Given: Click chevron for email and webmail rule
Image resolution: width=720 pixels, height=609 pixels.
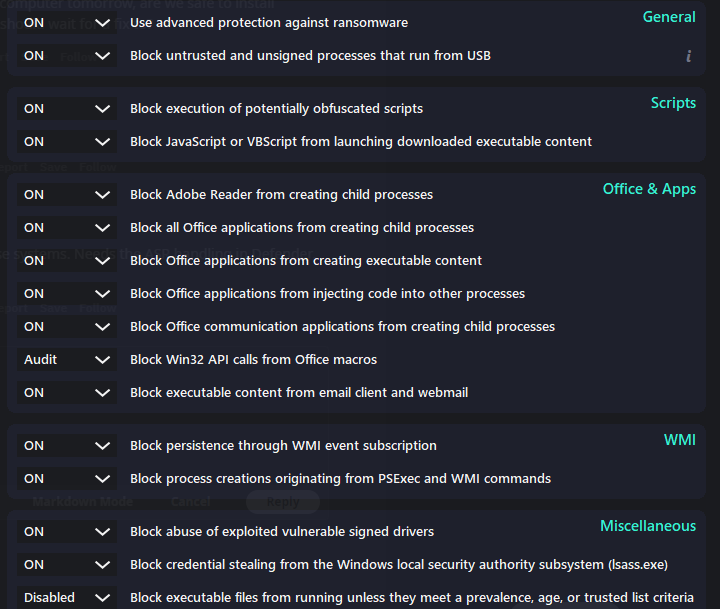Looking at the screenshot, I should [102, 393].
